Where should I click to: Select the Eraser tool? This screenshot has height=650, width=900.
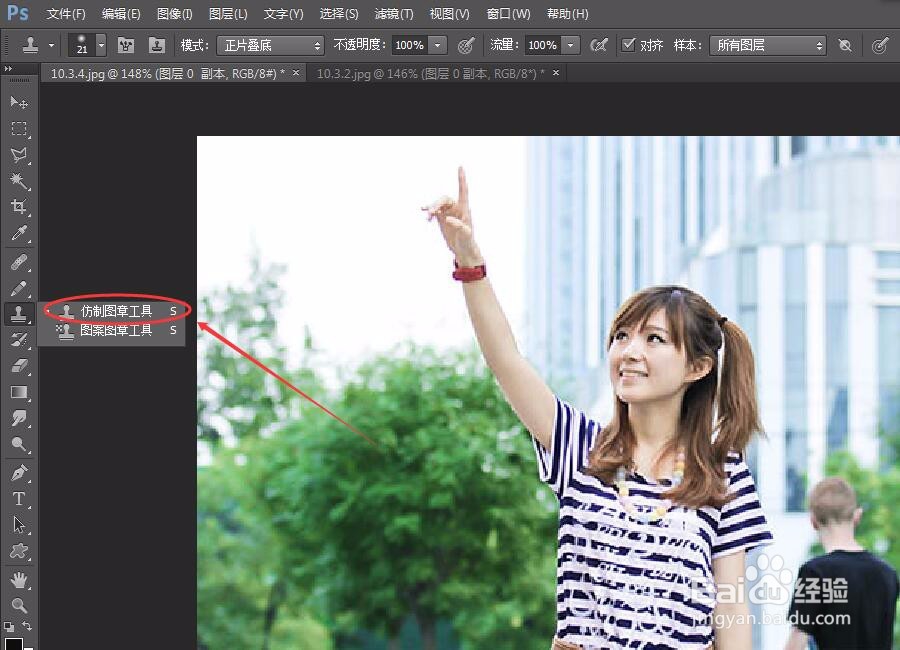point(18,366)
